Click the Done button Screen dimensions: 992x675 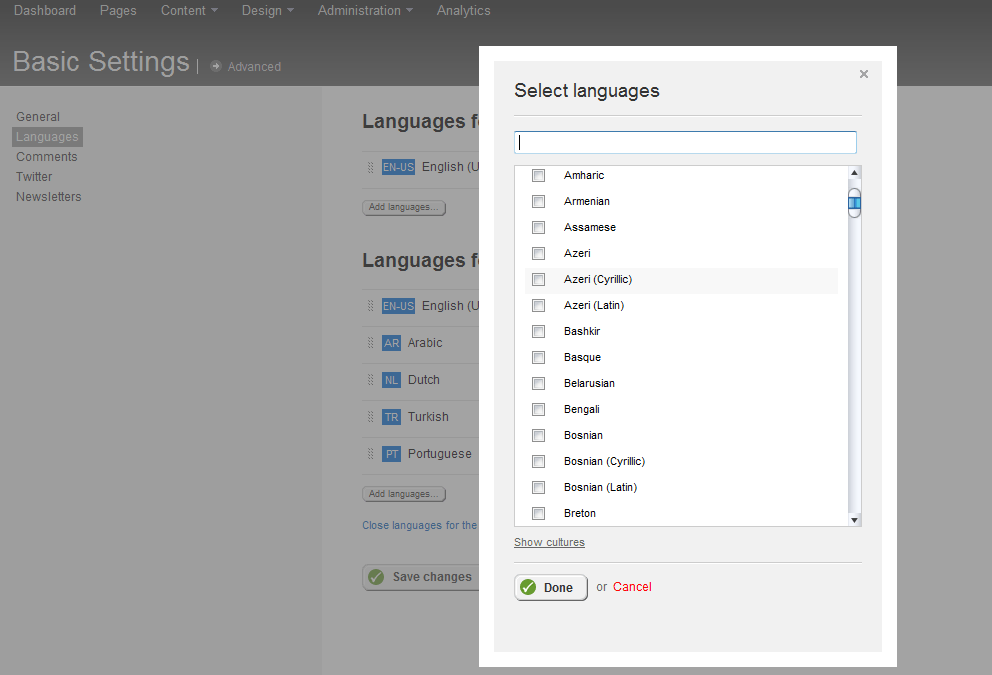[550, 588]
